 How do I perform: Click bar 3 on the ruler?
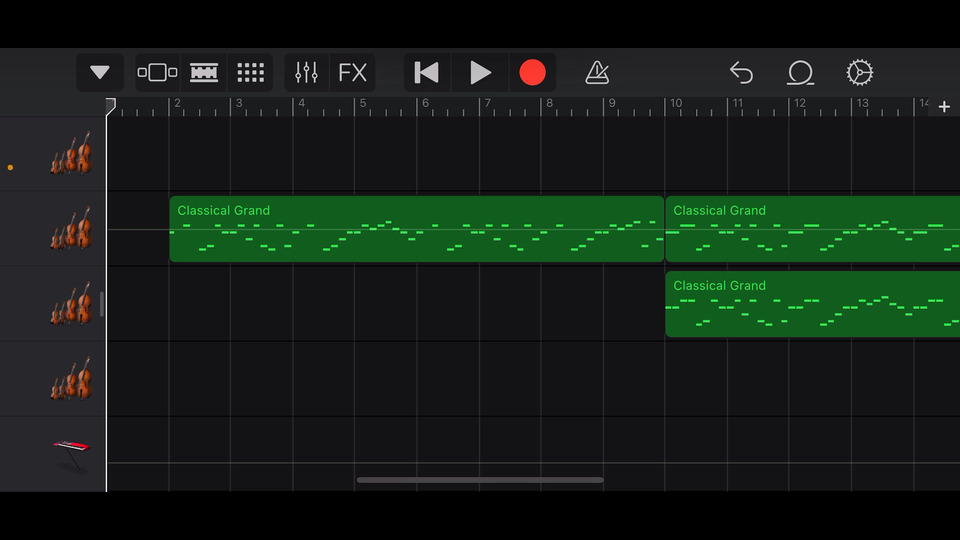click(x=239, y=103)
